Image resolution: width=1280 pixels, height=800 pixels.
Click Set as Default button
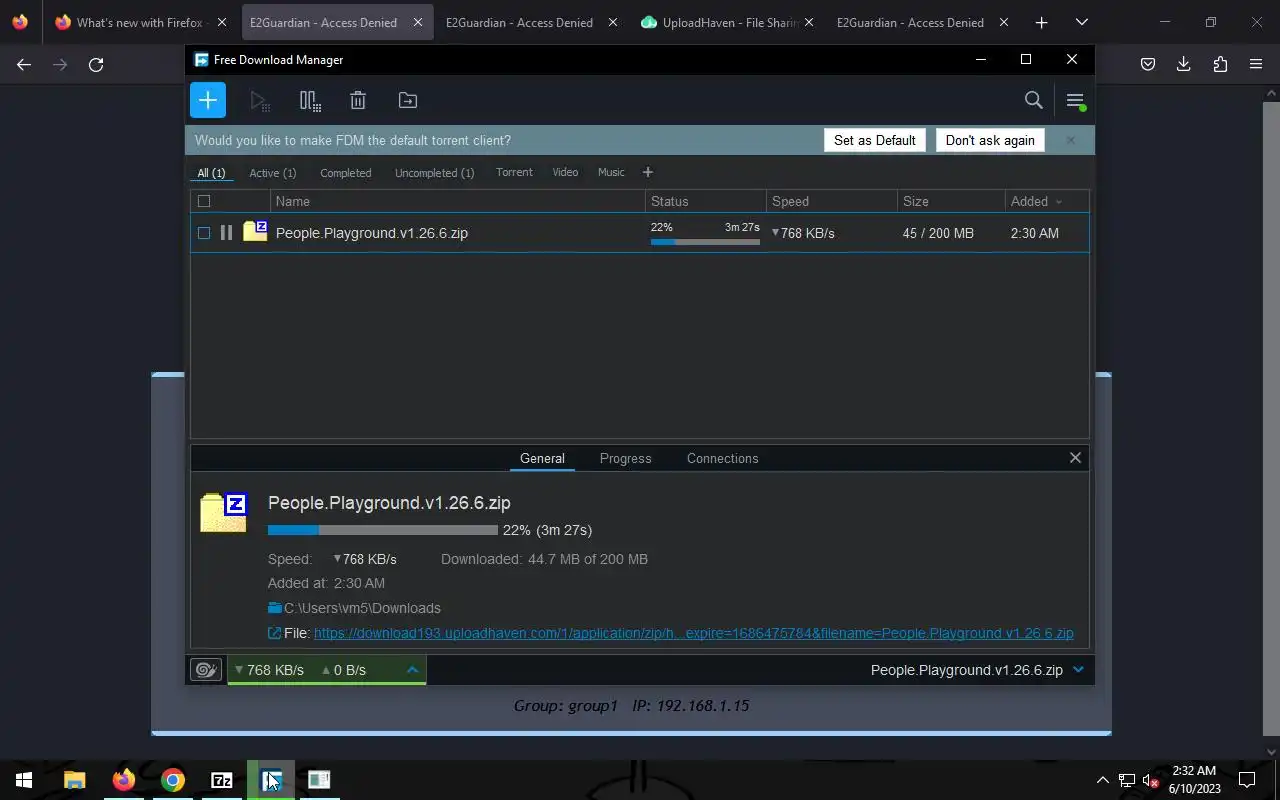coord(875,140)
